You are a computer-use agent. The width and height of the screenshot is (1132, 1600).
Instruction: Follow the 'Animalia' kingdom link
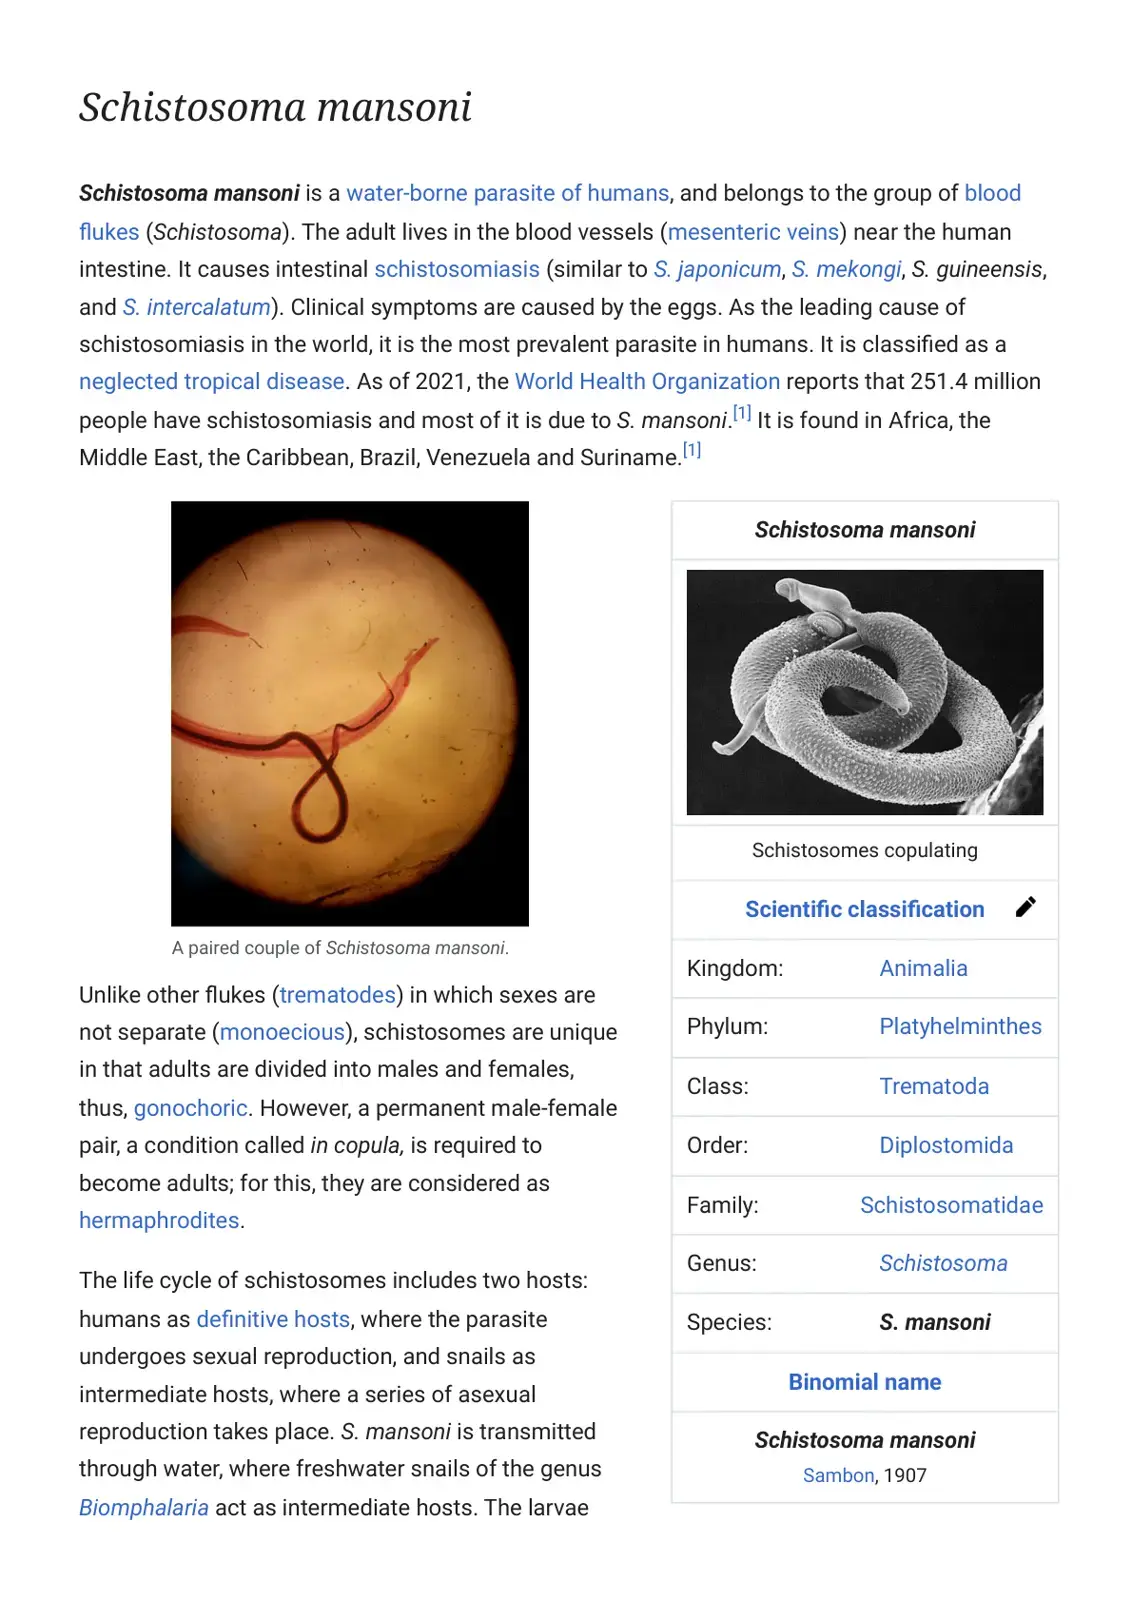pos(923,968)
